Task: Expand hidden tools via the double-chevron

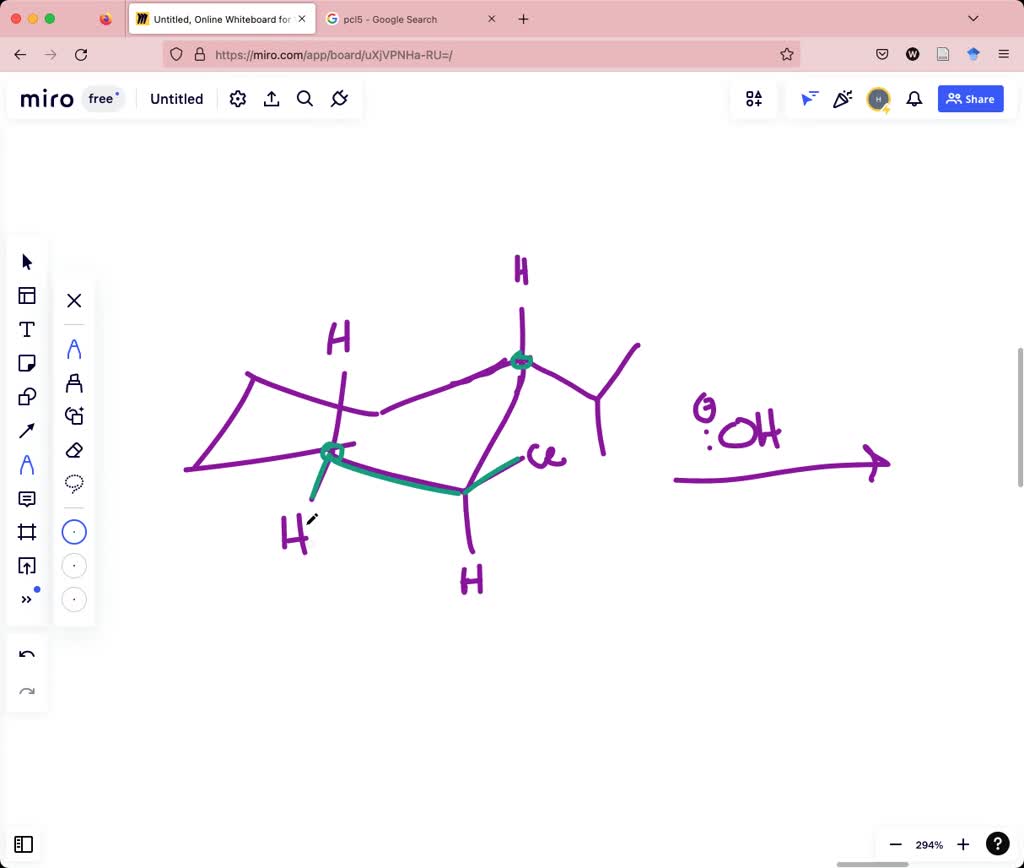Action: point(26,598)
